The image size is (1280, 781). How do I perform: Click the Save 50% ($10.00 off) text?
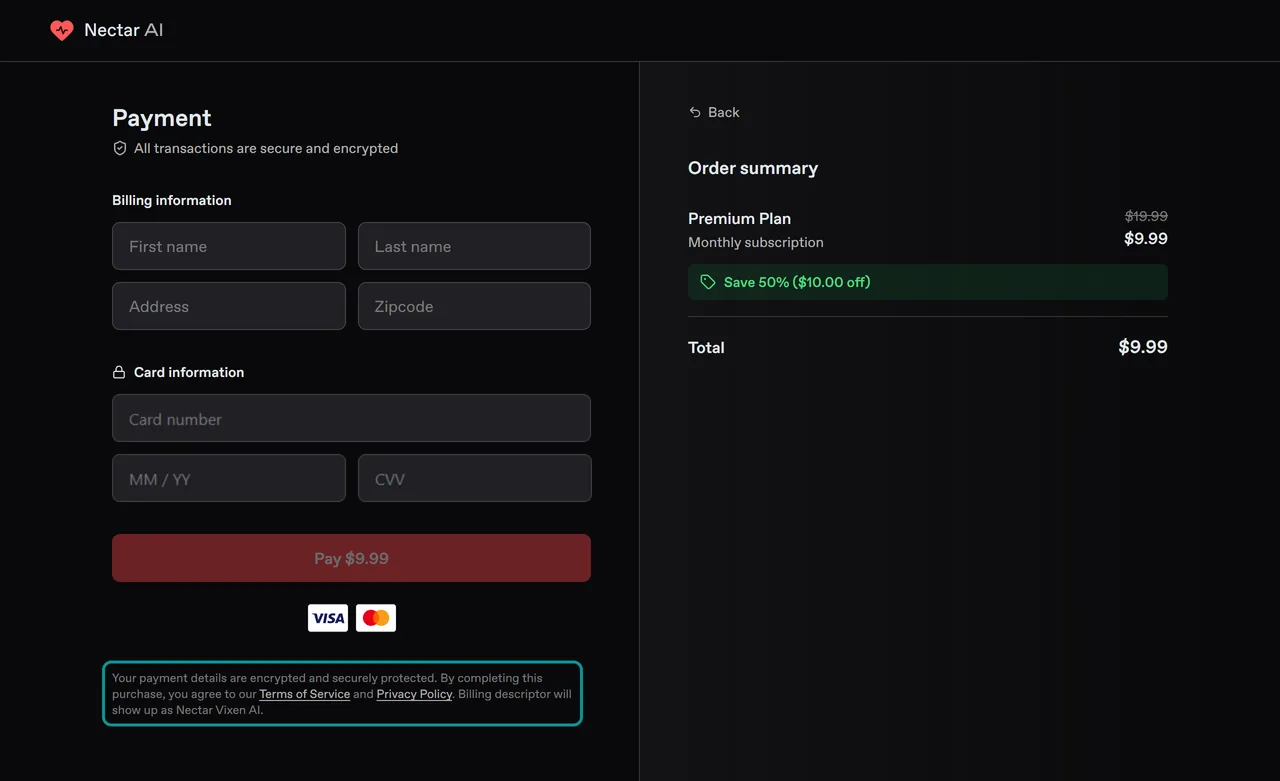(797, 282)
